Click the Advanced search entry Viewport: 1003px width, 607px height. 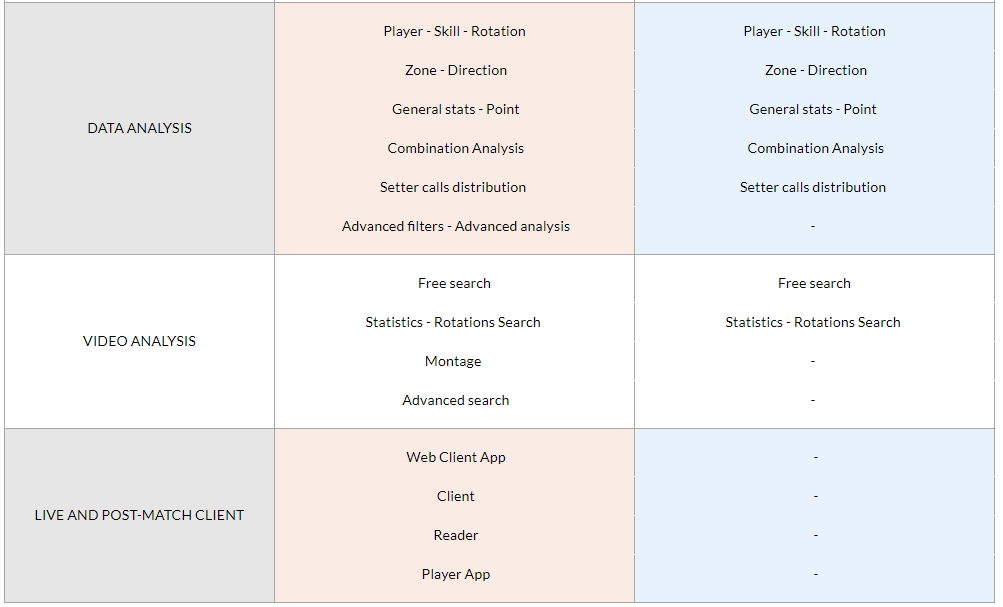click(455, 400)
